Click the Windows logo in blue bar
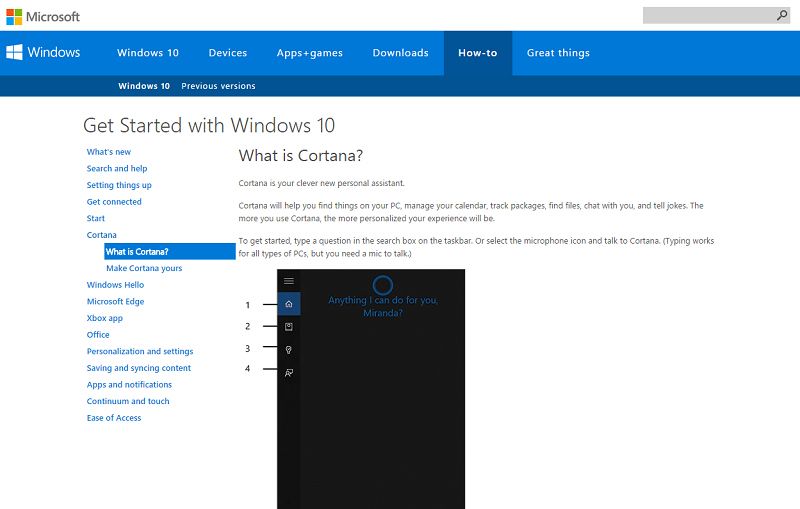Viewport: 800px width, 509px height. click(14, 52)
